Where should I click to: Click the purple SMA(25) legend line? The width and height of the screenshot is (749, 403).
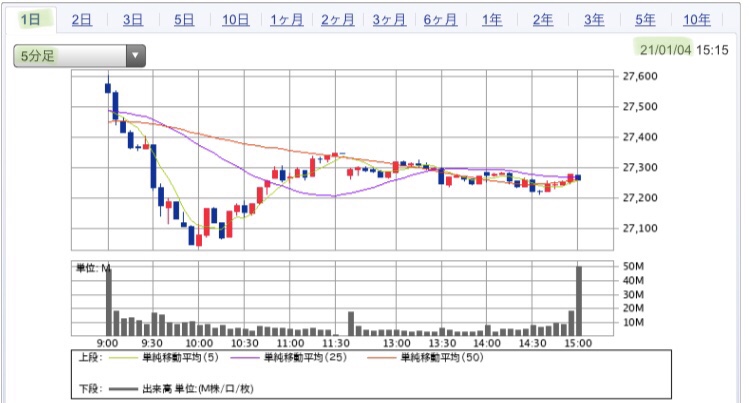click(245, 358)
